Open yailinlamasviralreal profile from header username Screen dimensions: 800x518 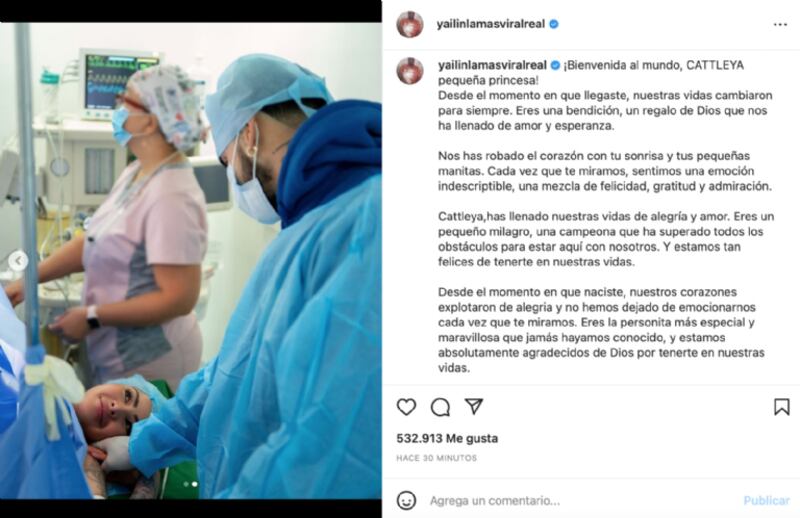[491, 24]
